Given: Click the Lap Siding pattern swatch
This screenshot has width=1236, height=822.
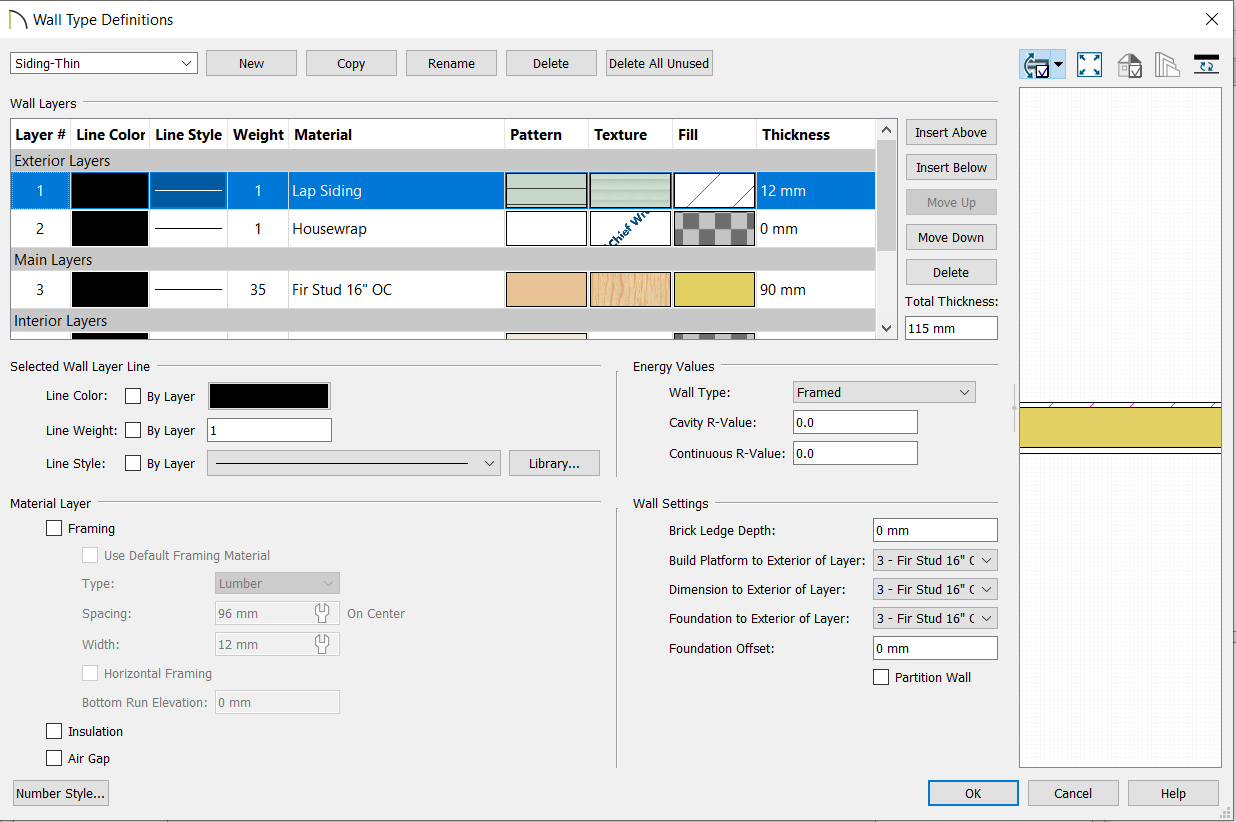Looking at the screenshot, I should pyautogui.click(x=546, y=190).
